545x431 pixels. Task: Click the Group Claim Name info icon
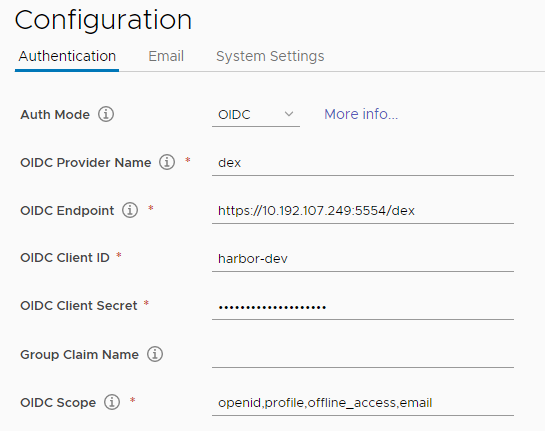click(x=155, y=354)
